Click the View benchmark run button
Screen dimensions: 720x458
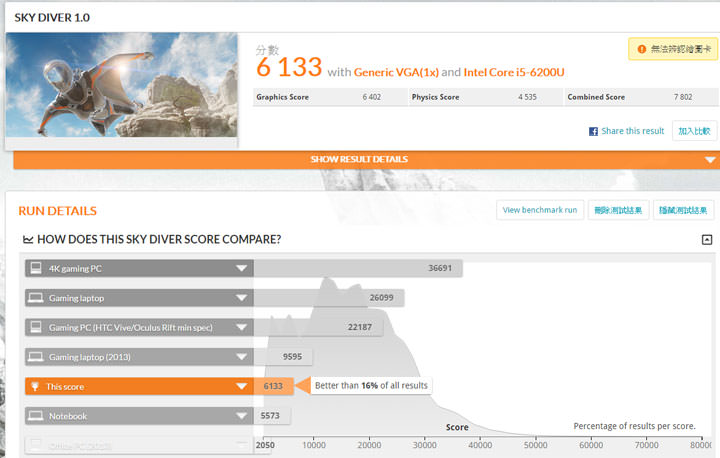click(540, 210)
